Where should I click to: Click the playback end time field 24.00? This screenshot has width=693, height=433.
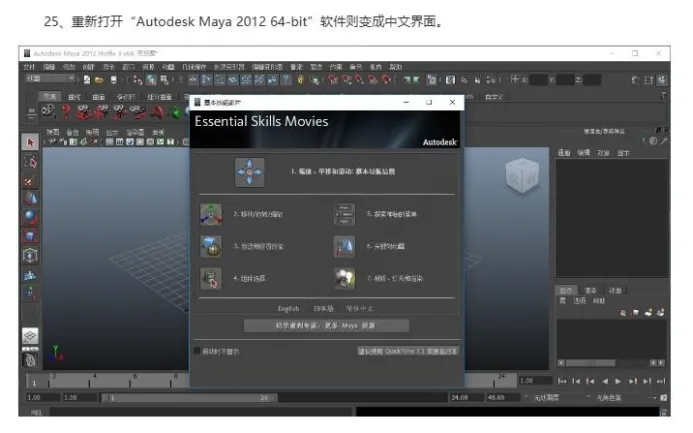click(466, 398)
